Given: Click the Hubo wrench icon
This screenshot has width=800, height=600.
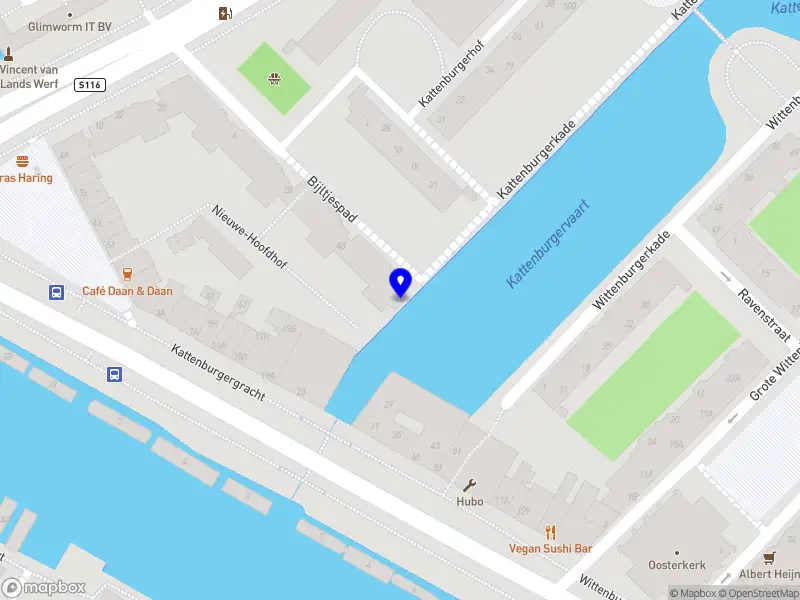Looking at the screenshot, I should (x=469, y=485).
